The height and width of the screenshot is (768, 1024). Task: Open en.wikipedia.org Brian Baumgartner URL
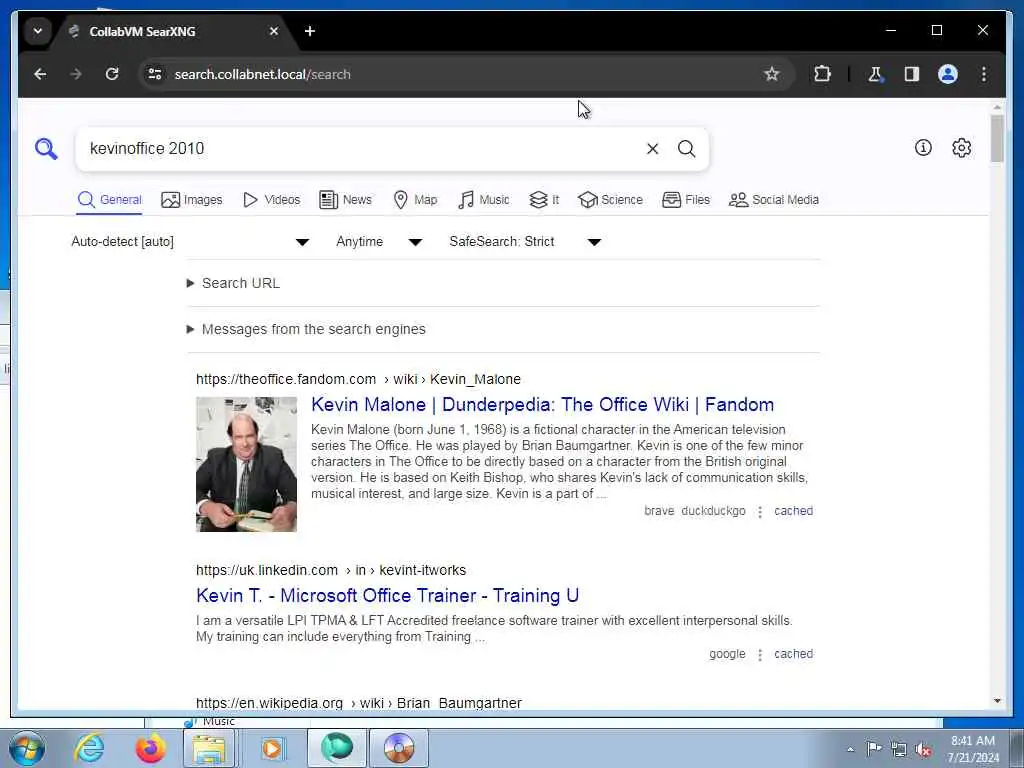[359, 703]
